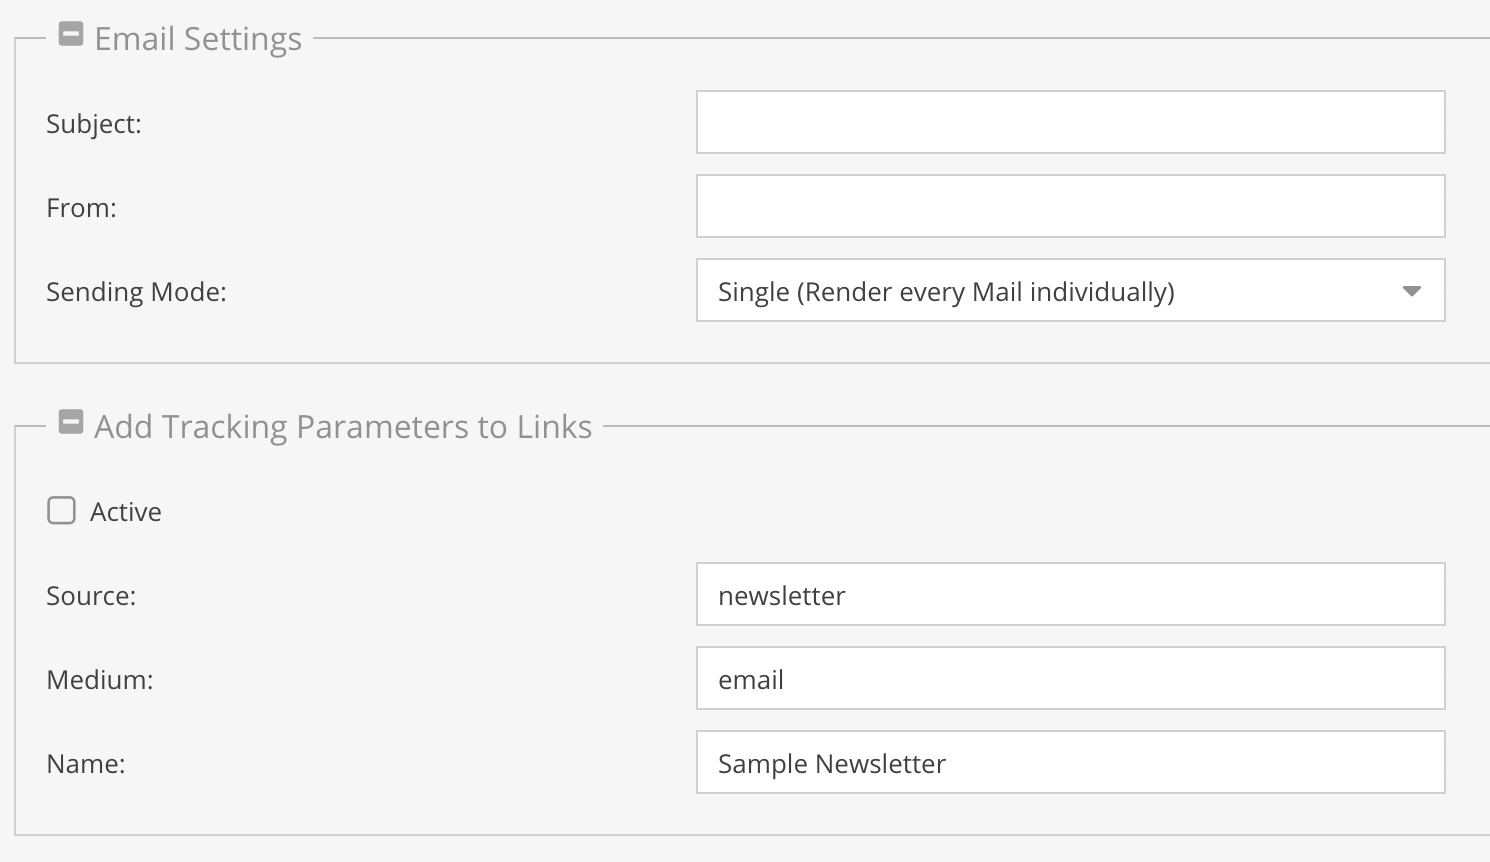Viewport: 1490px width, 862px height.
Task: Enable the Active tracking checkbox
Action: click(62, 511)
